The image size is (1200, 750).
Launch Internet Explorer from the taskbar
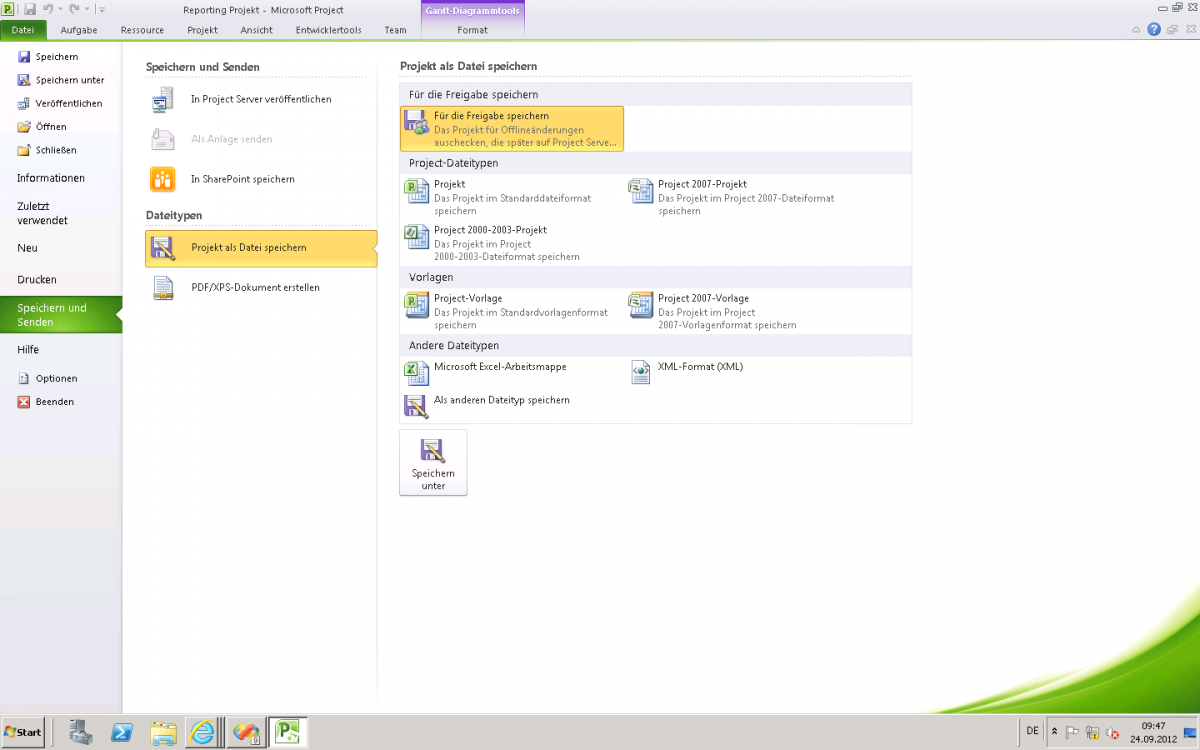203,732
